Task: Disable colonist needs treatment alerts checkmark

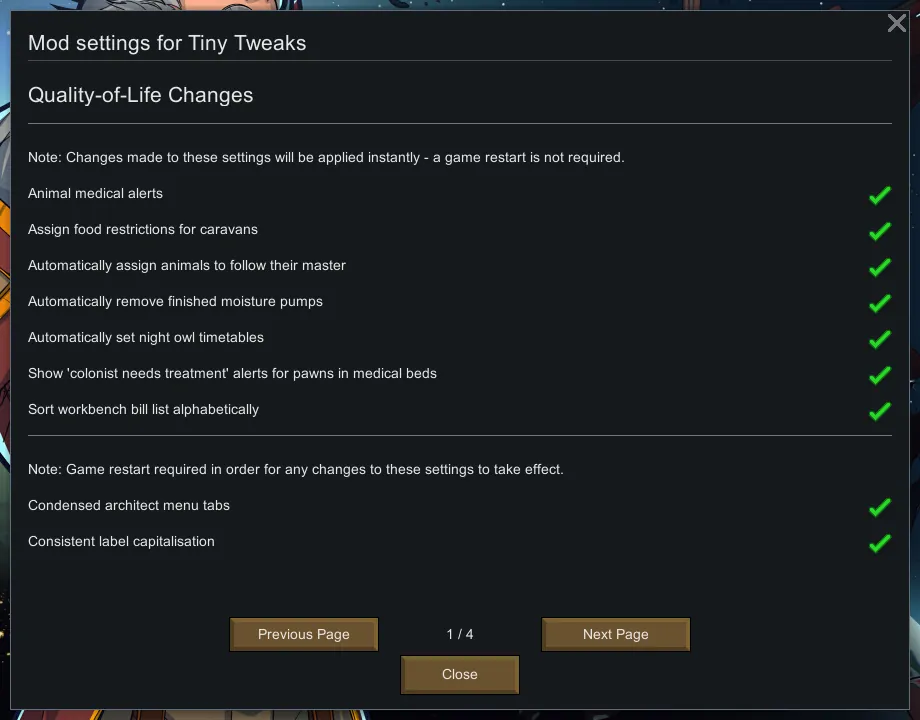Action: tap(879, 375)
